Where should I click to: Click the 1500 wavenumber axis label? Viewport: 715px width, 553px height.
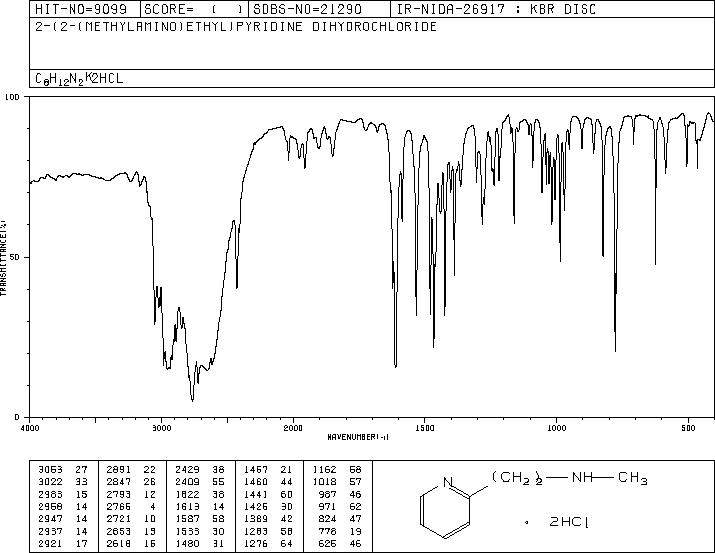pos(425,428)
